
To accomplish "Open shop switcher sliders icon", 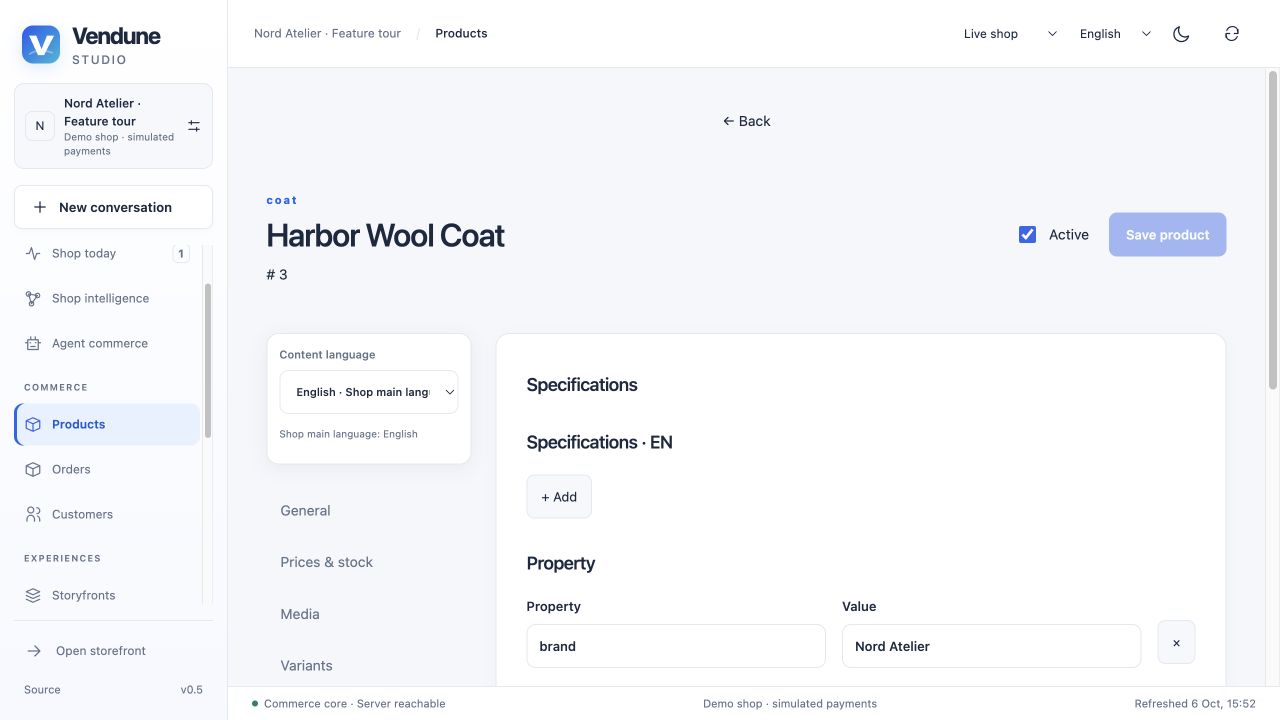I will [x=194, y=126].
